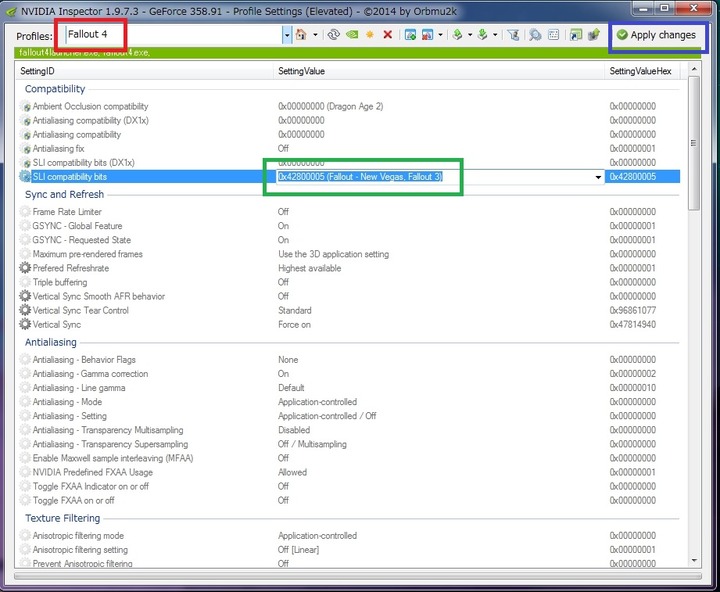The height and width of the screenshot is (592, 720).
Task: Open dropdown beside remove application icon
Action: point(440,34)
